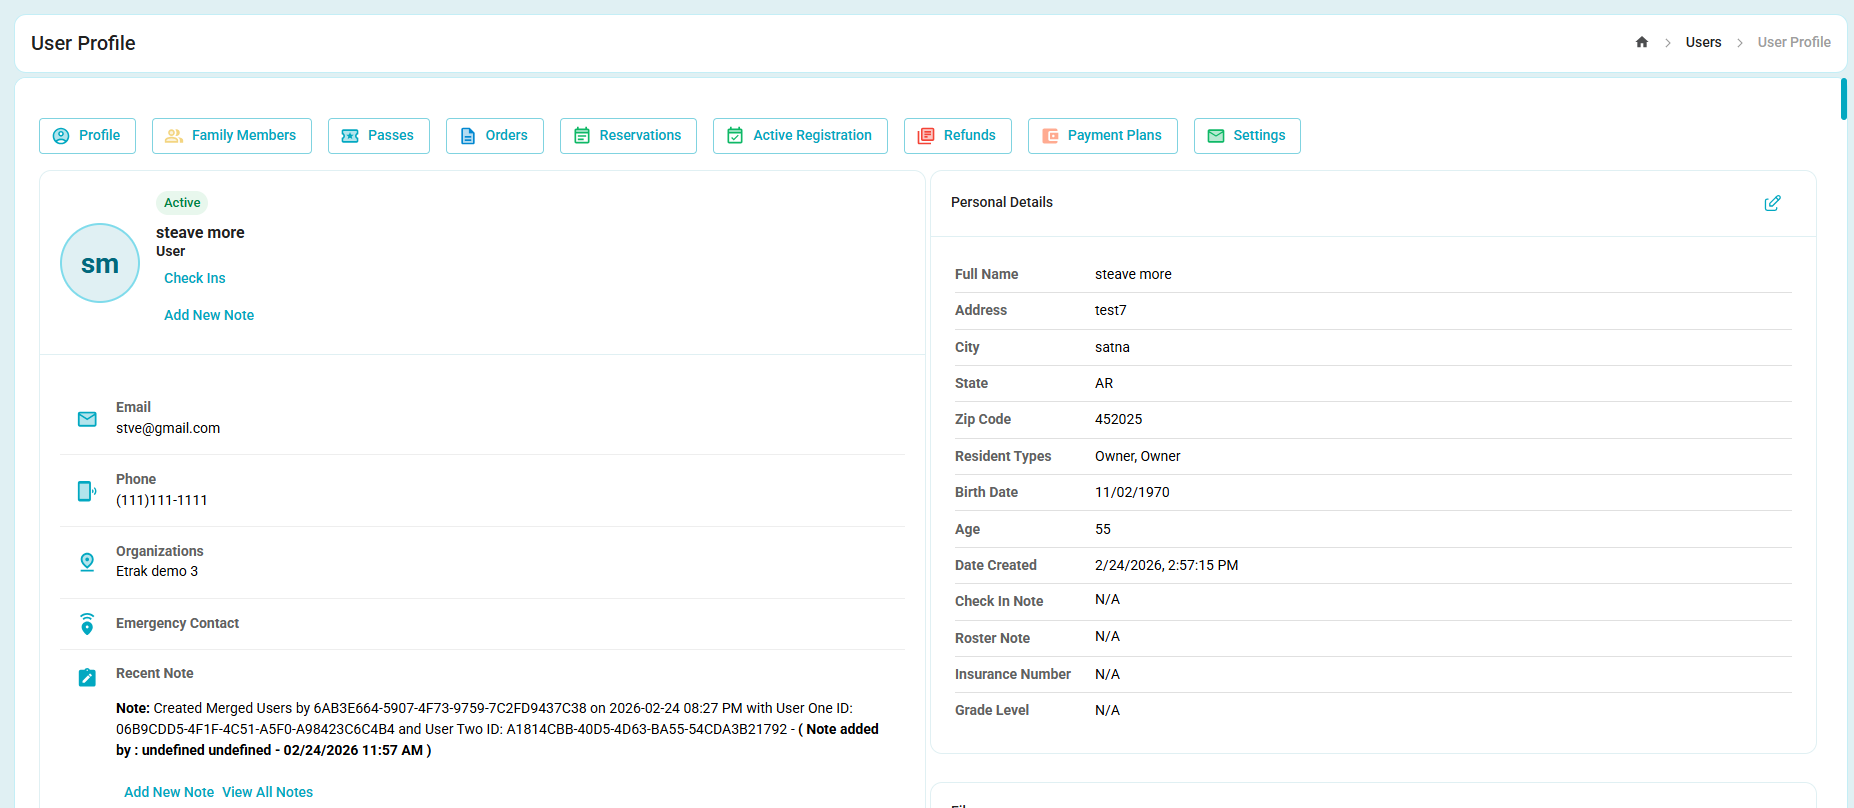Navigate to Users in the breadcrumb

point(1703,42)
